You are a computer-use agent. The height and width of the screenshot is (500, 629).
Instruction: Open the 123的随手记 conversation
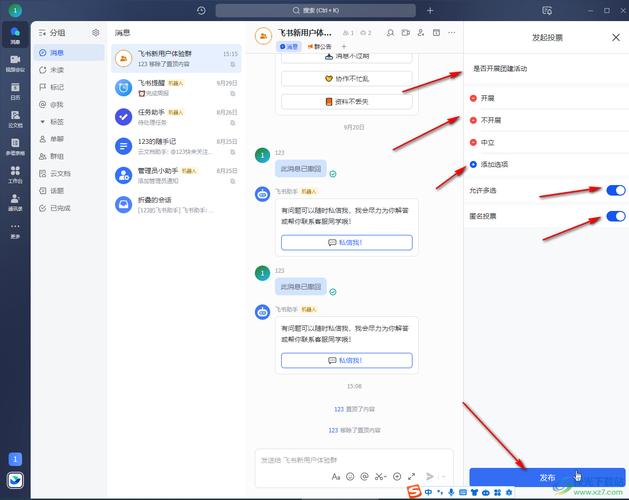(176, 146)
